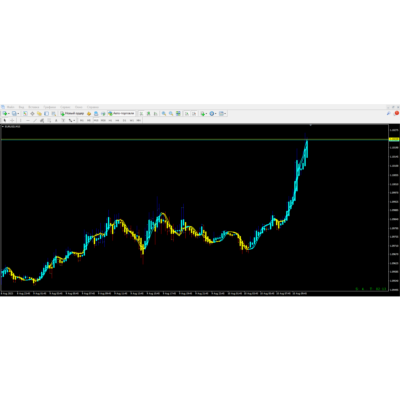
Task: Switch to the H1 timeframe button
Action: click(110, 120)
